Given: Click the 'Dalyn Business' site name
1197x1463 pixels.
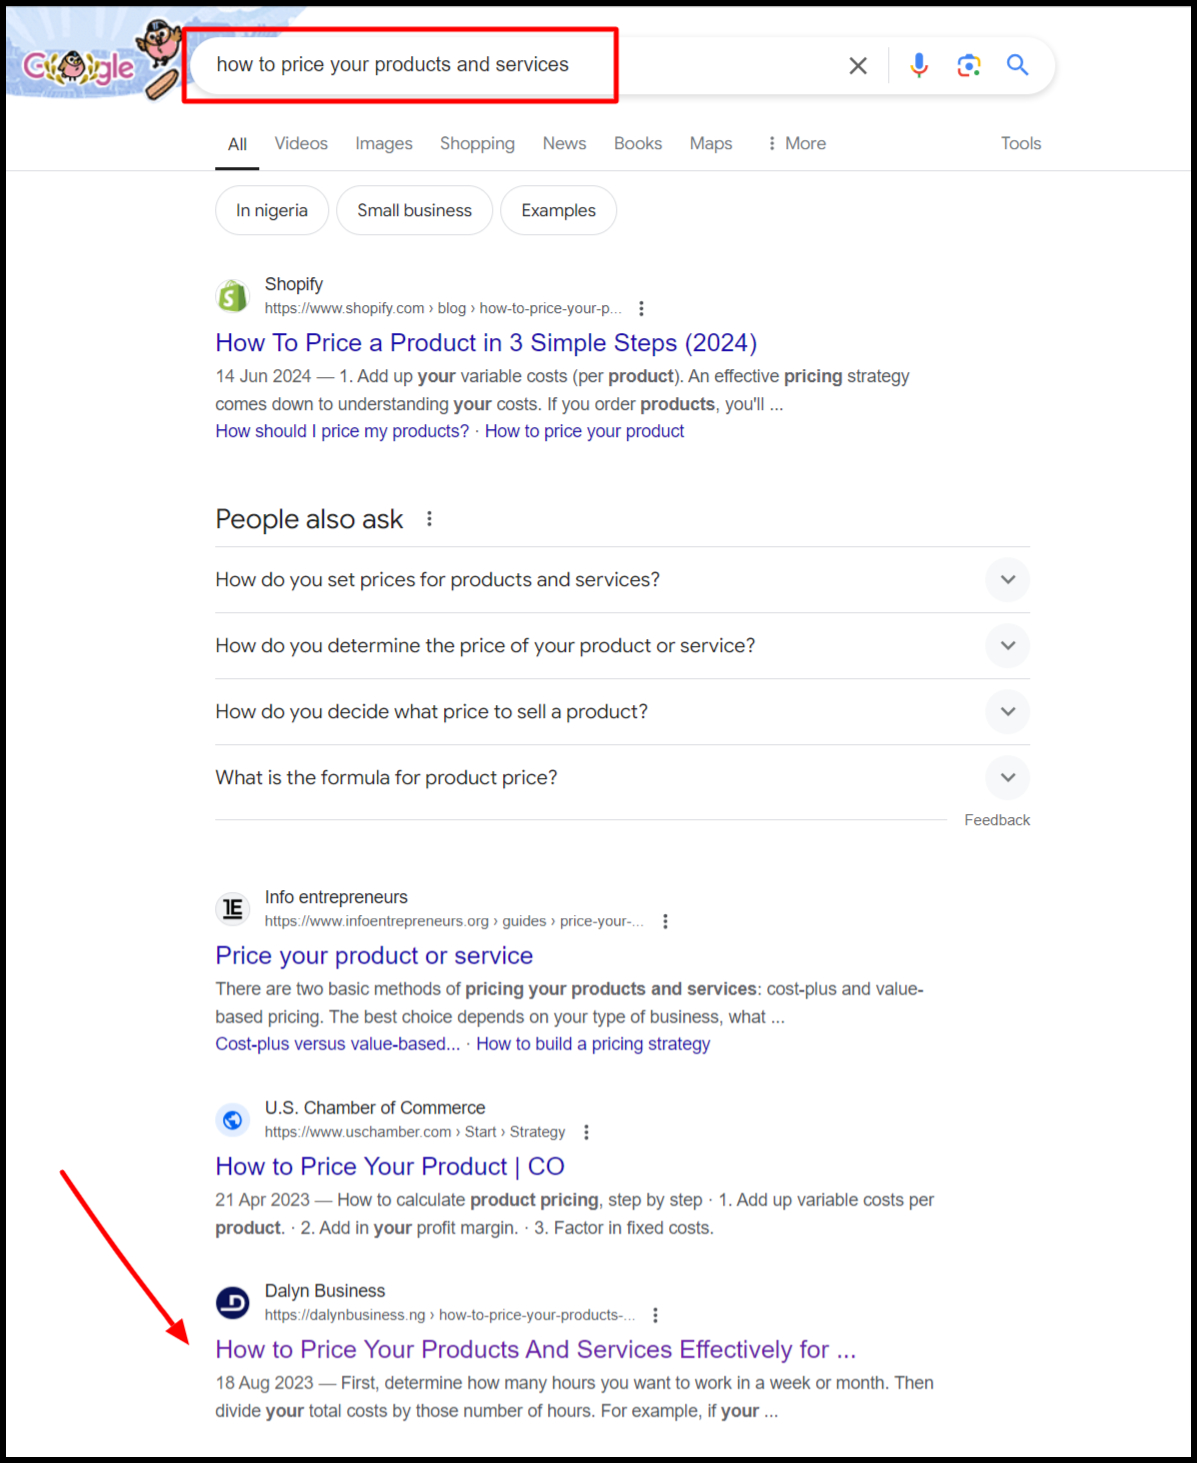Looking at the screenshot, I should pos(325,1291).
